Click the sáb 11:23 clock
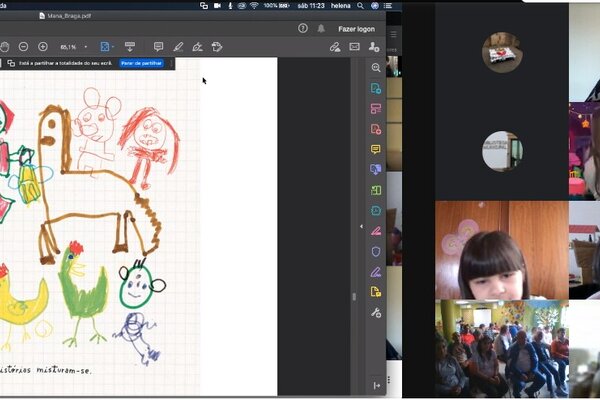 pos(311,5)
